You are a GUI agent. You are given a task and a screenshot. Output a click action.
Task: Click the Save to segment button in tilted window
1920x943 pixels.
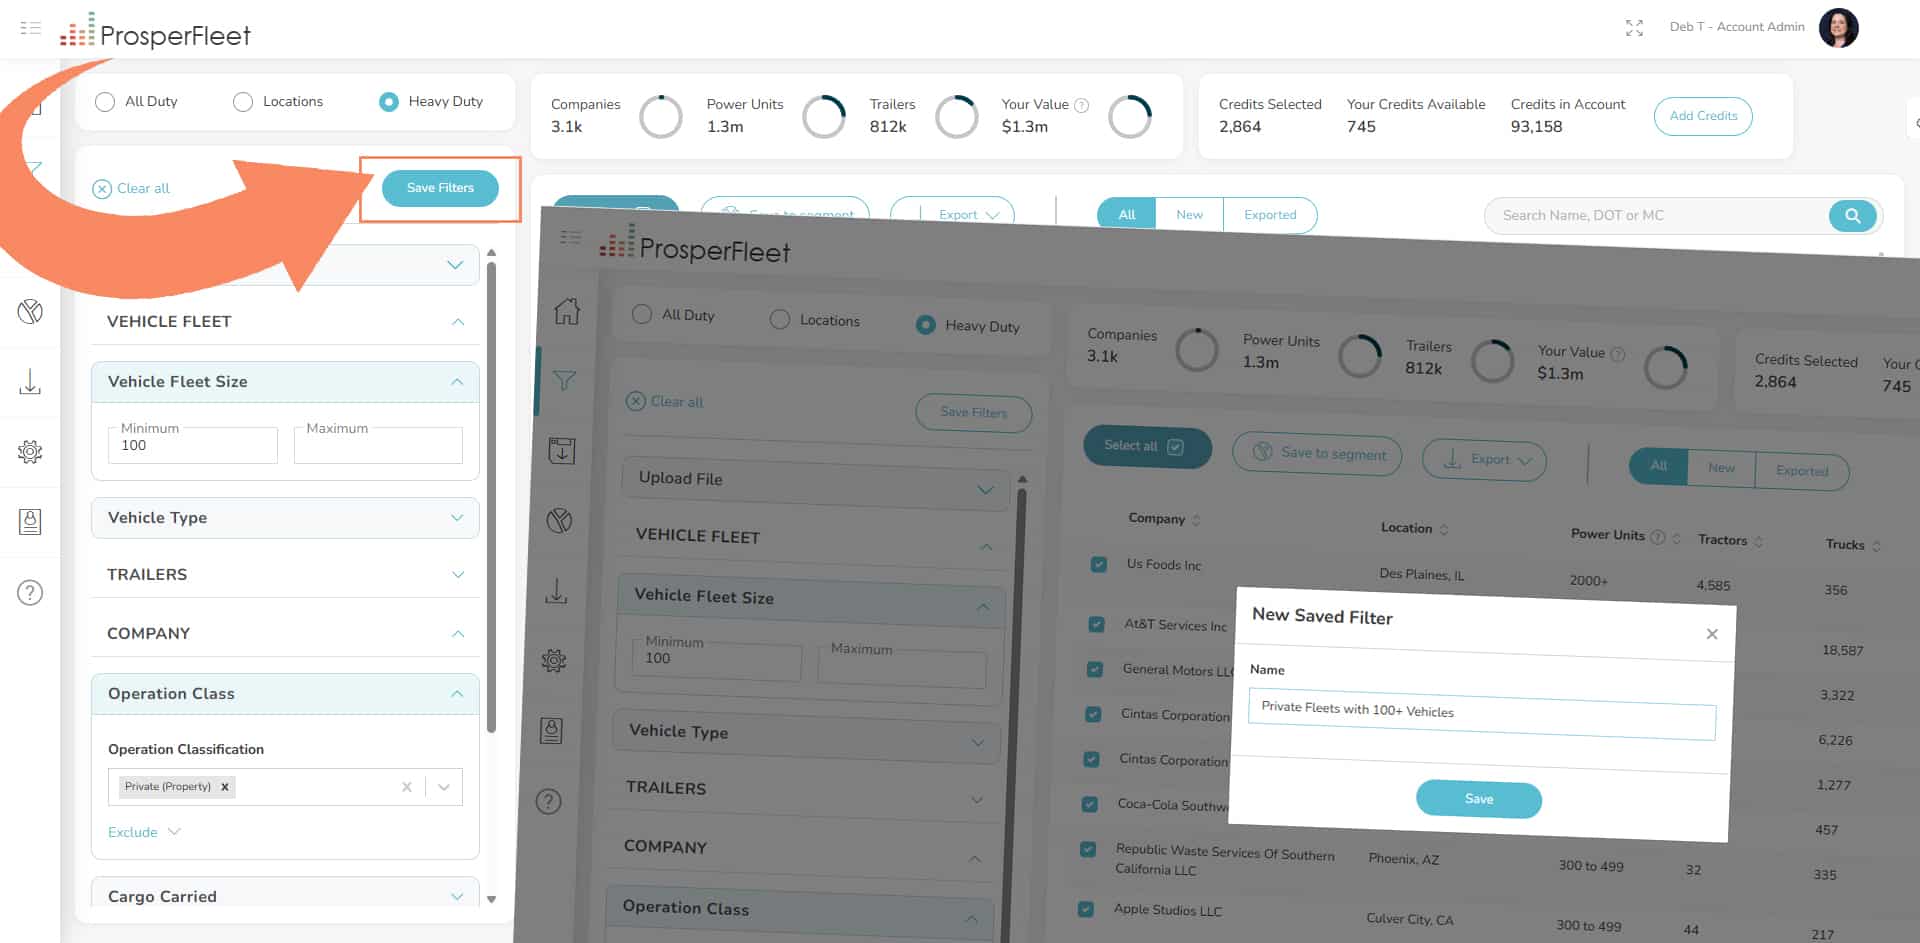pyautogui.click(x=1317, y=454)
